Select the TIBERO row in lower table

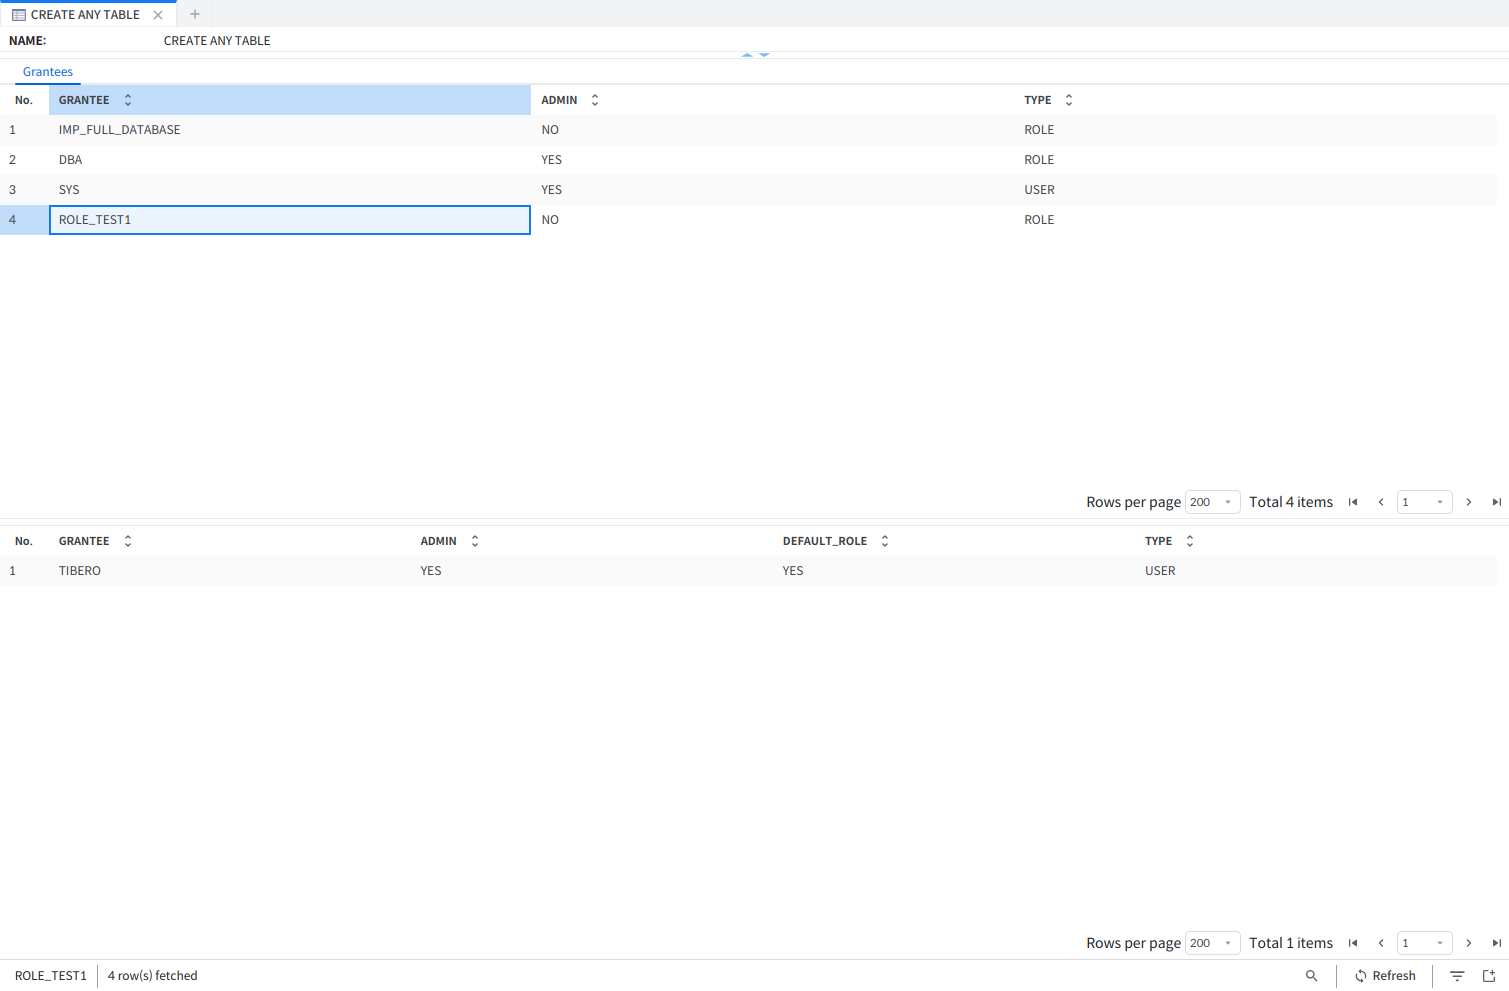coord(80,571)
